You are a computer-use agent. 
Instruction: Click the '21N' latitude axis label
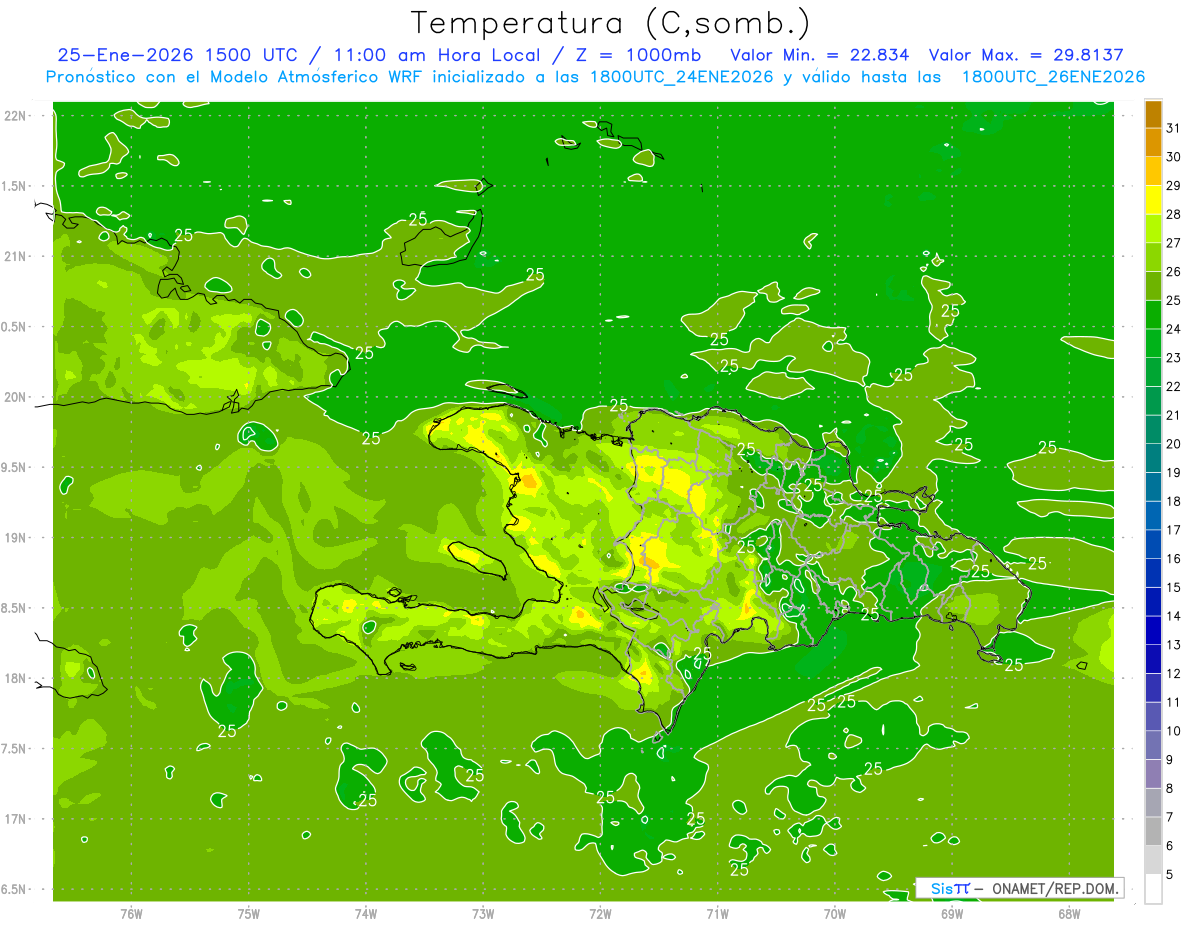tap(16, 257)
